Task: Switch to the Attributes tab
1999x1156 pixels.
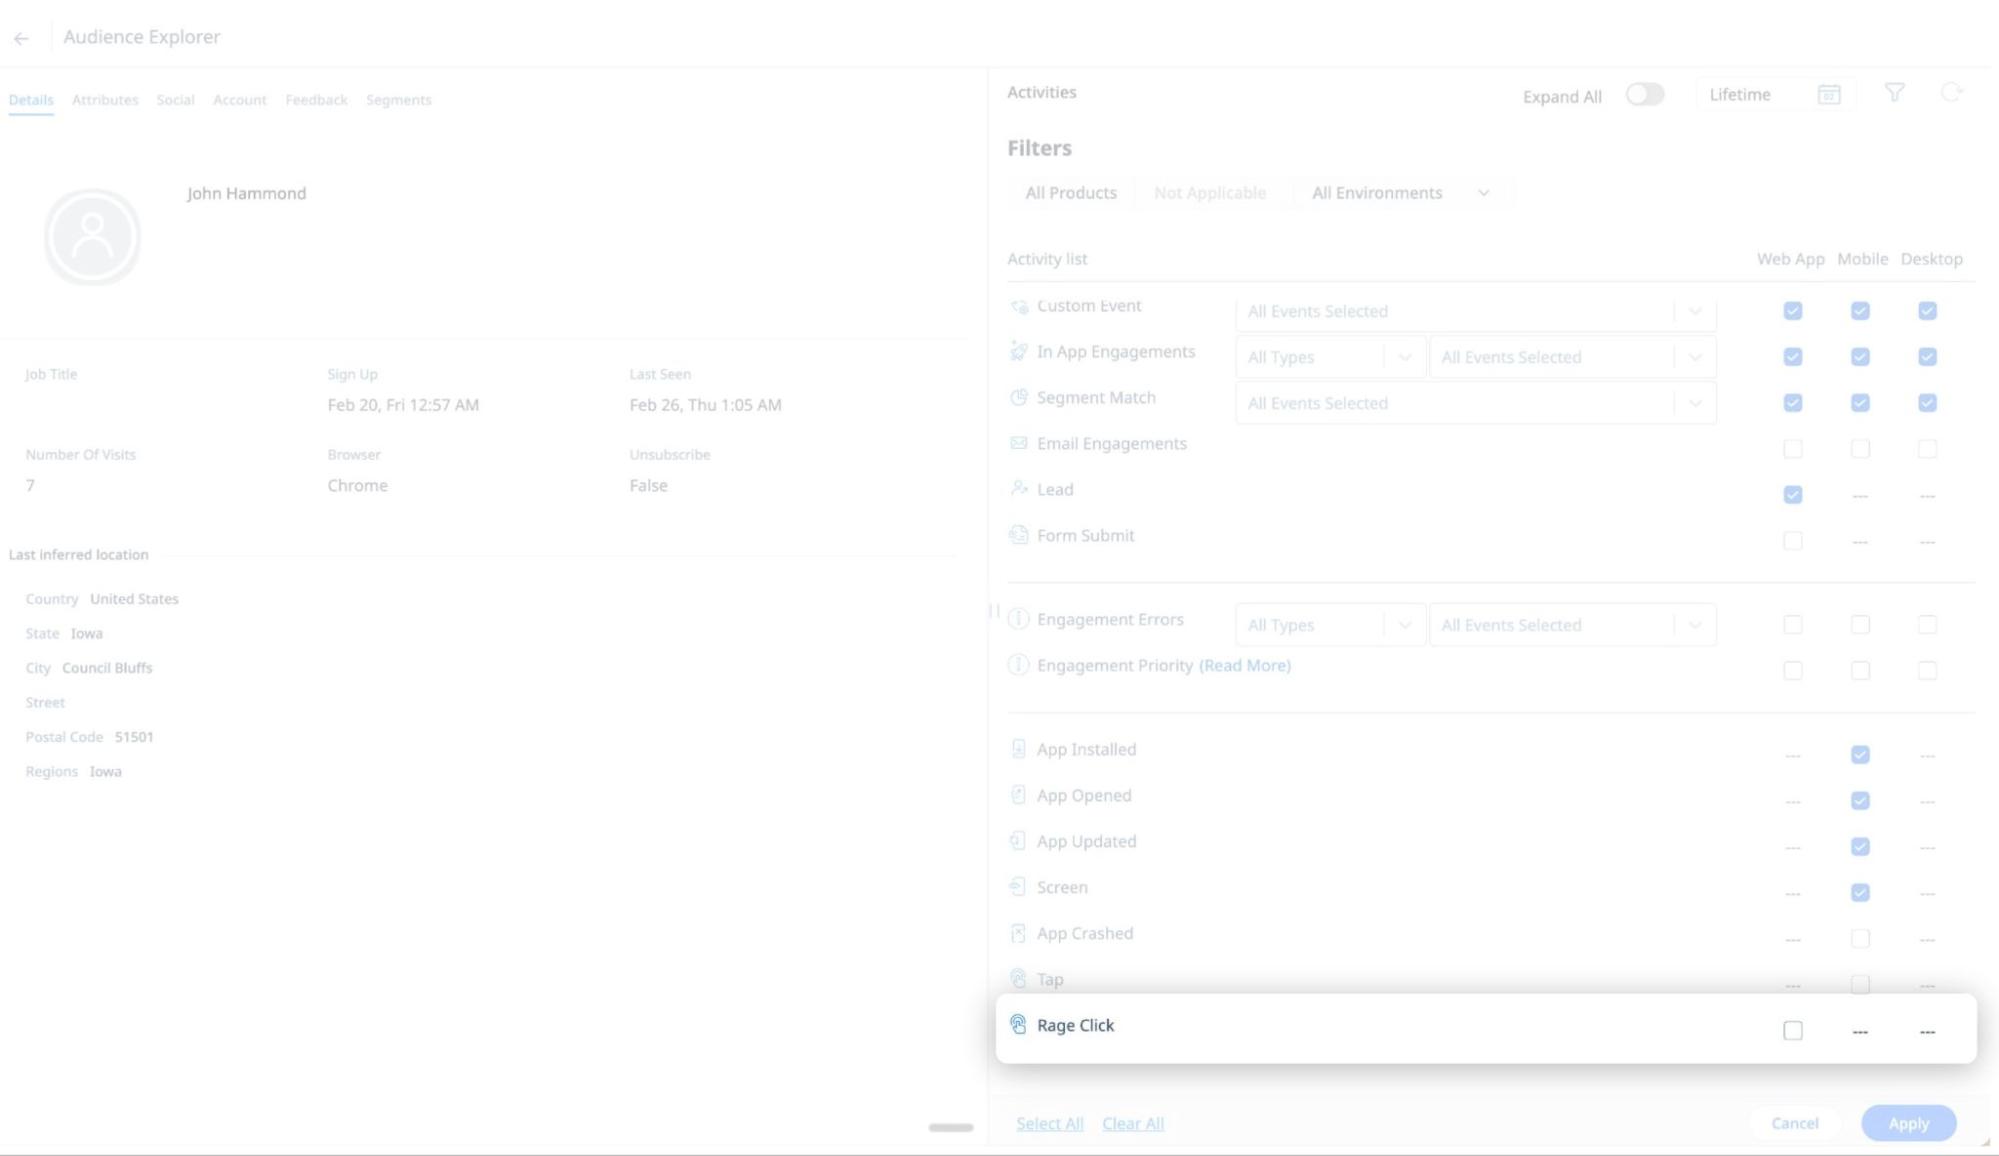Action: [104, 100]
